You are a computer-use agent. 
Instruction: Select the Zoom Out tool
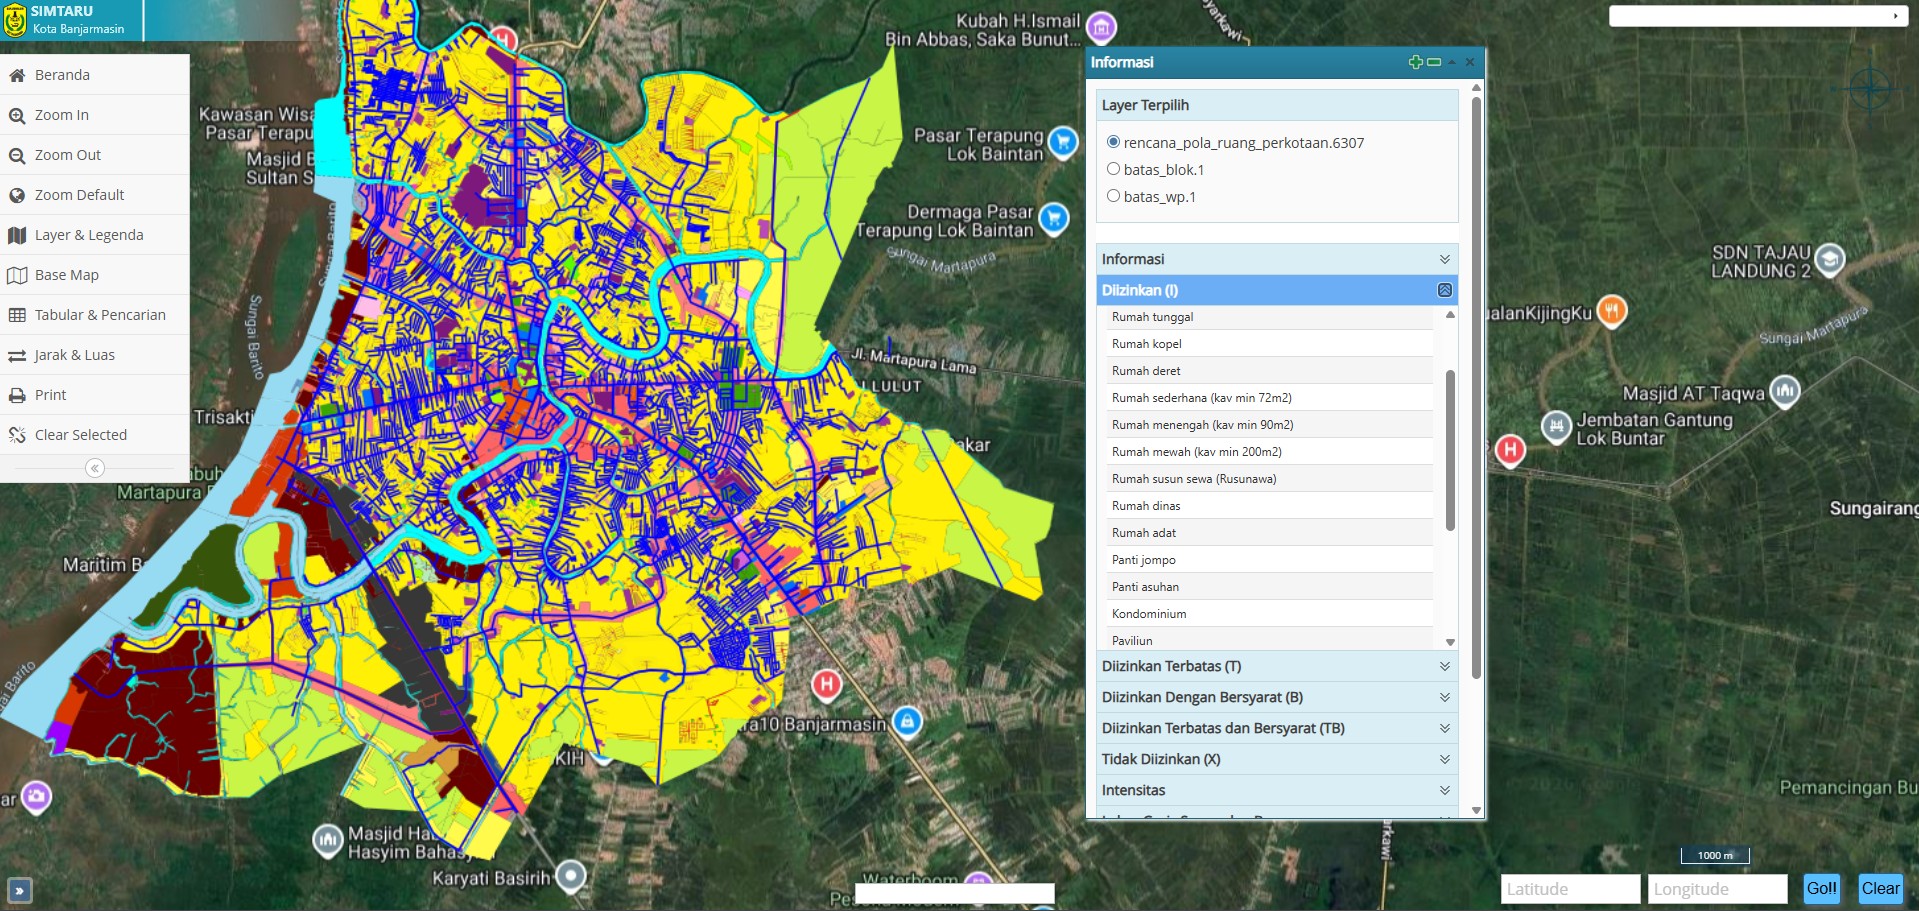point(66,154)
